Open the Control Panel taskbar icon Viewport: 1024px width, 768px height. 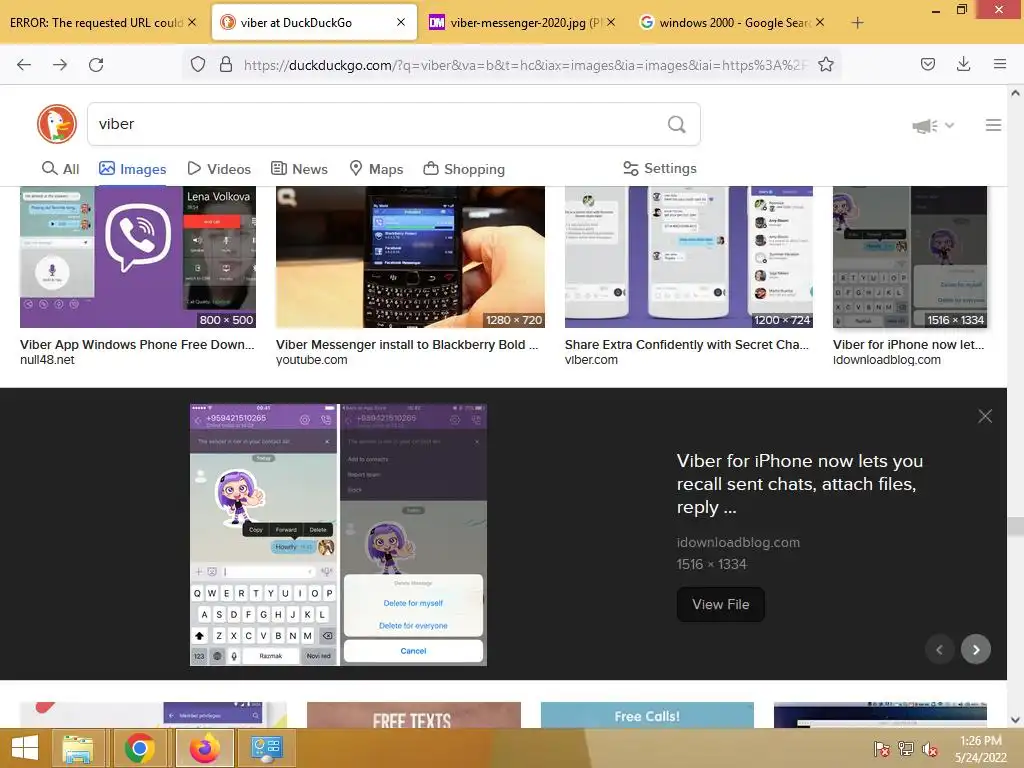[266, 748]
